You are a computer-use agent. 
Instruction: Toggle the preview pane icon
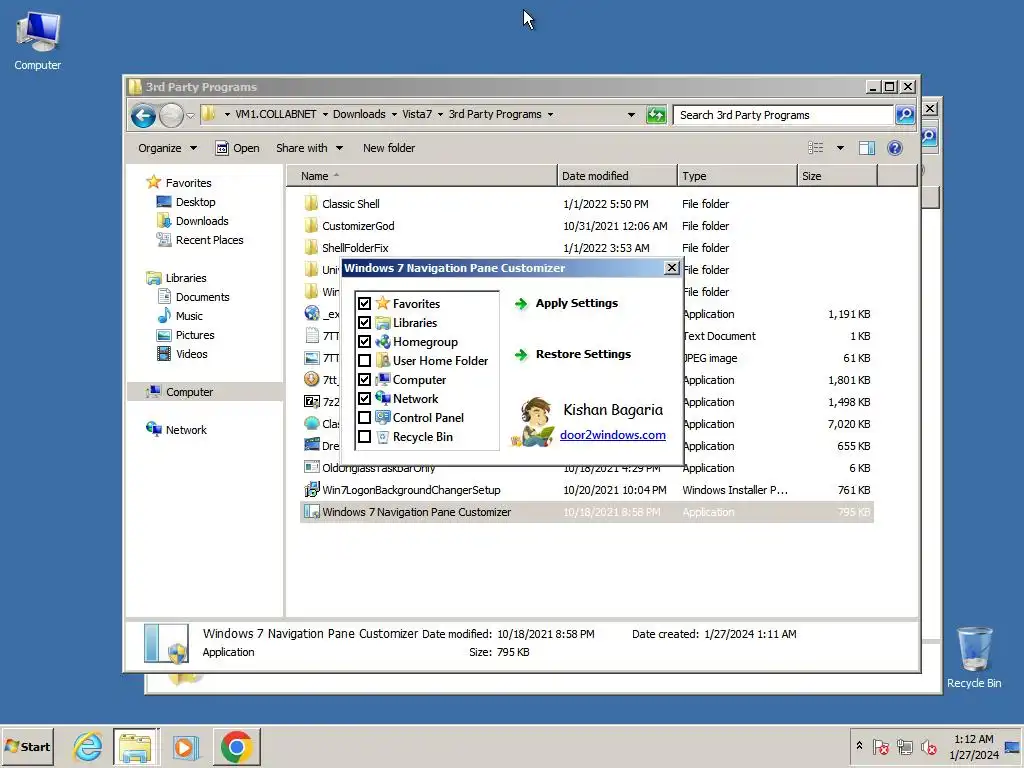tap(867, 148)
